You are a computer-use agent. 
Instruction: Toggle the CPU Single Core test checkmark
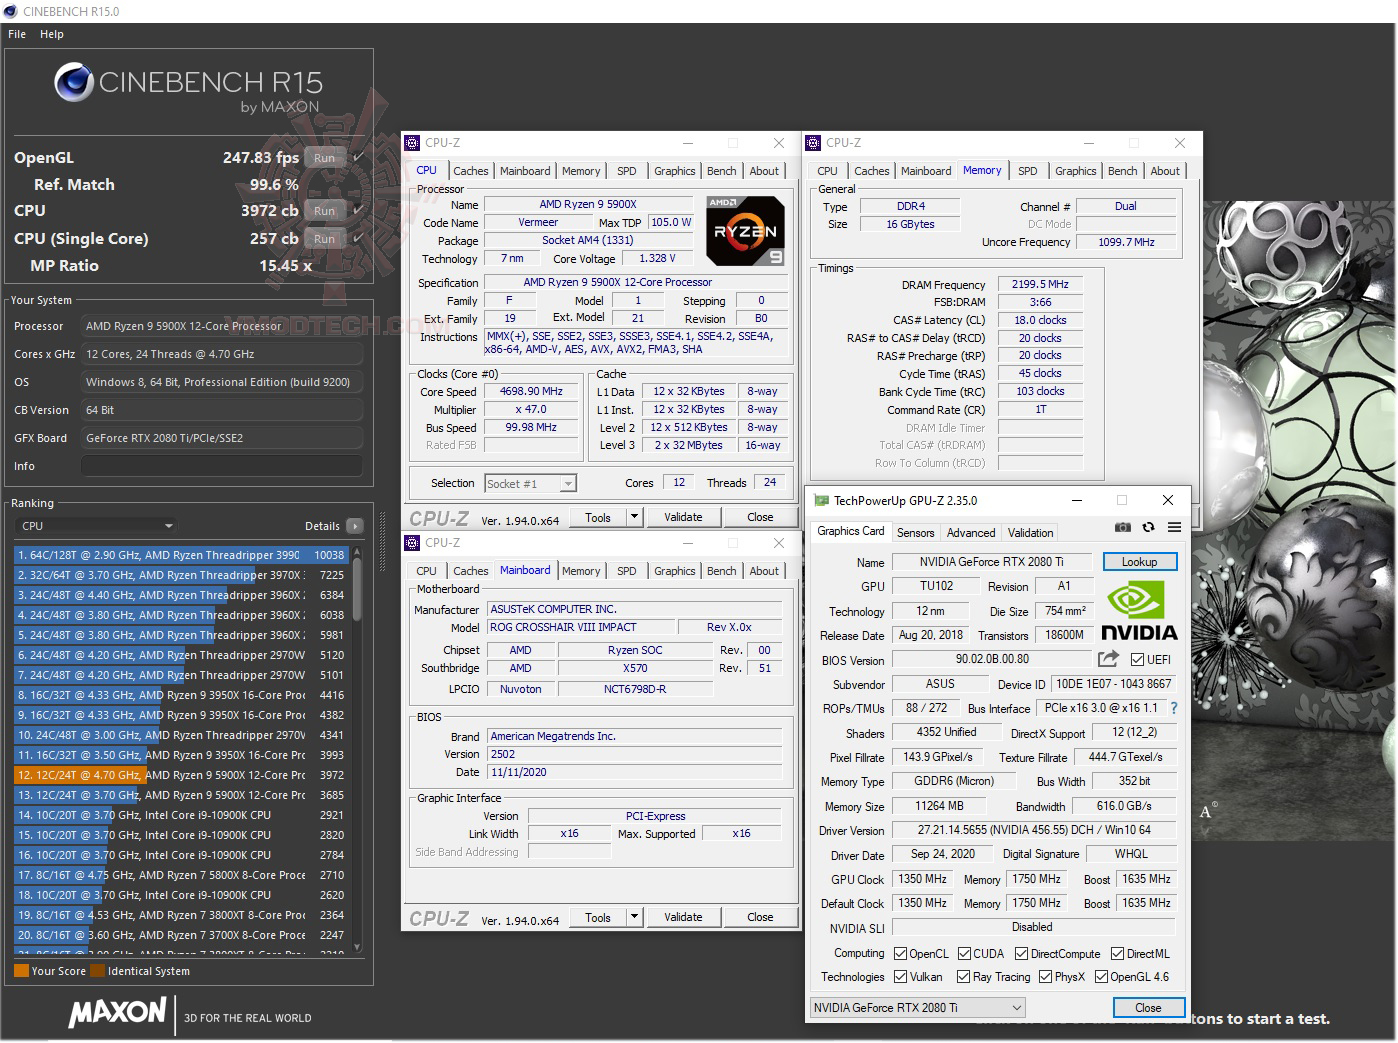click(358, 239)
